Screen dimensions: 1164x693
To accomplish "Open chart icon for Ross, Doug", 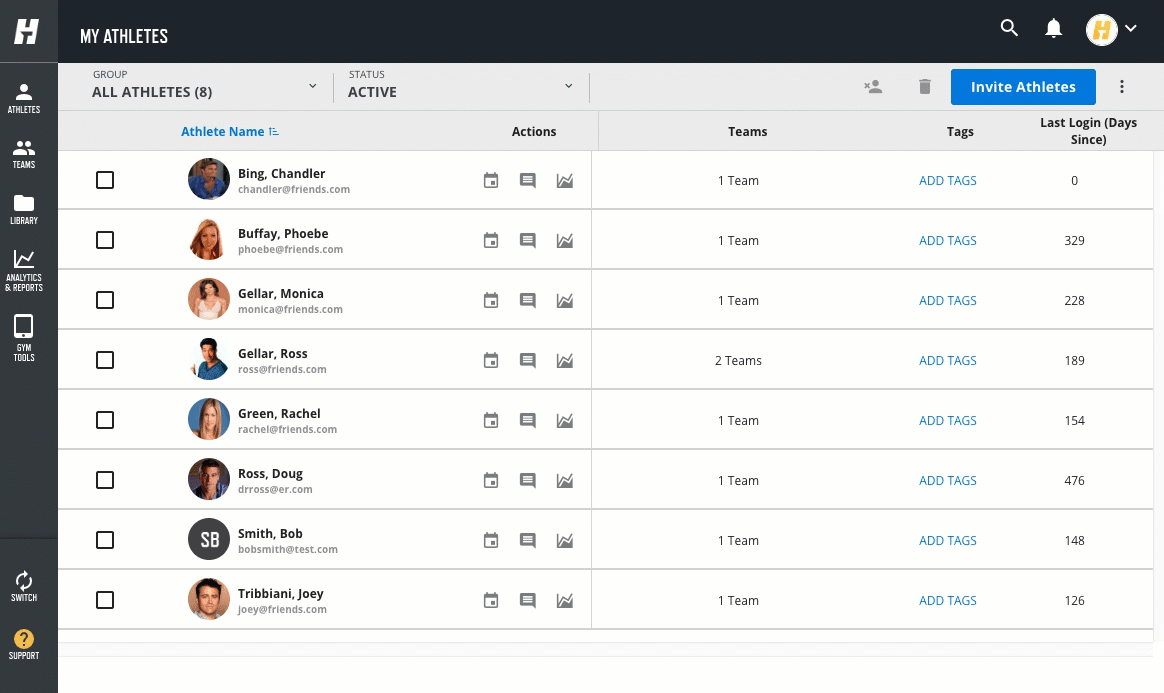I will tap(565, 481).
